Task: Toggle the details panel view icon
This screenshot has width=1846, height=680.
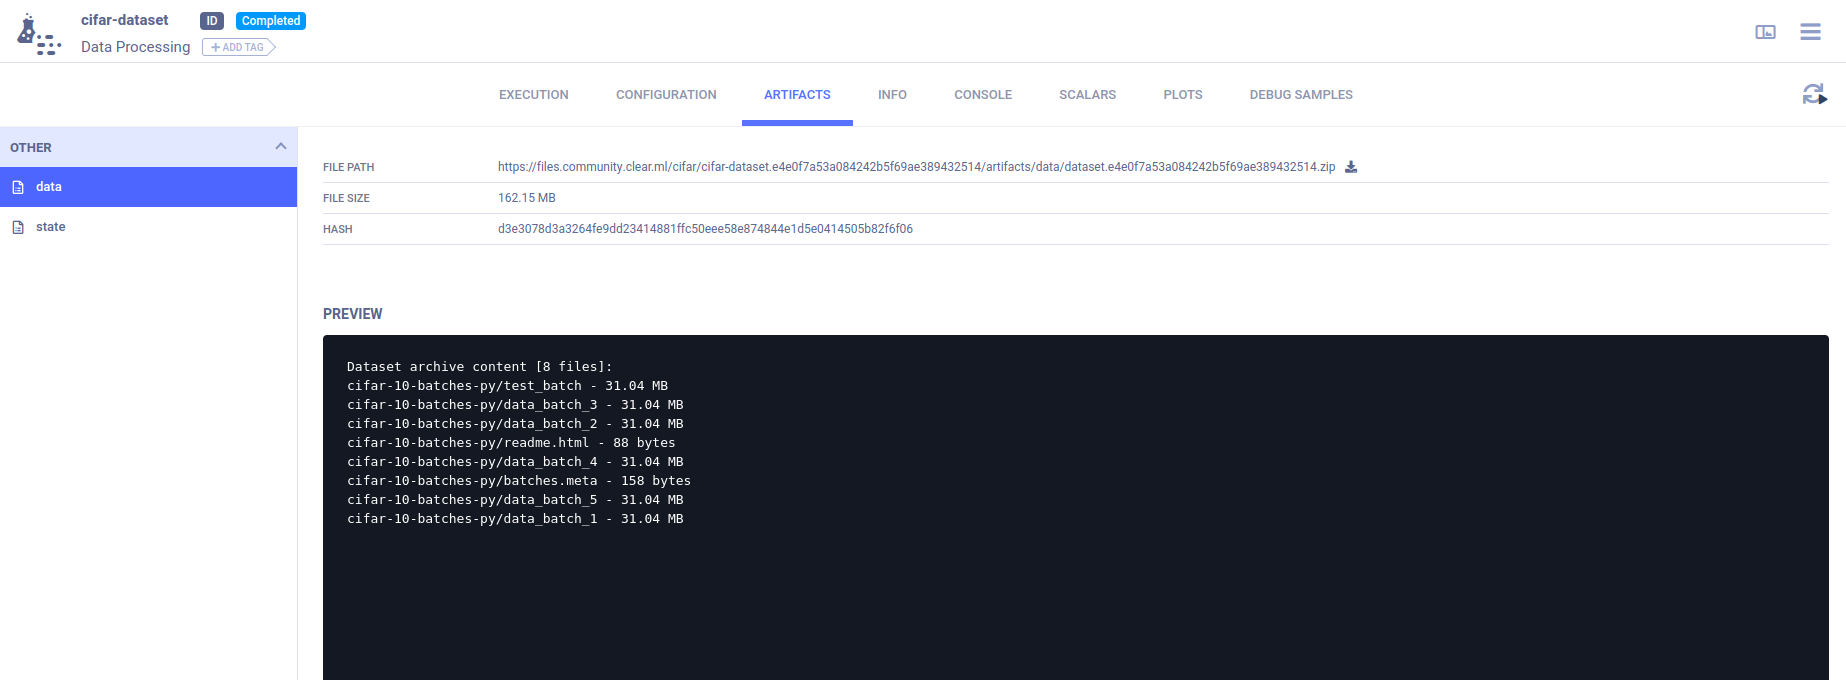Action: pyautogui.click(x=1765, y=32)
